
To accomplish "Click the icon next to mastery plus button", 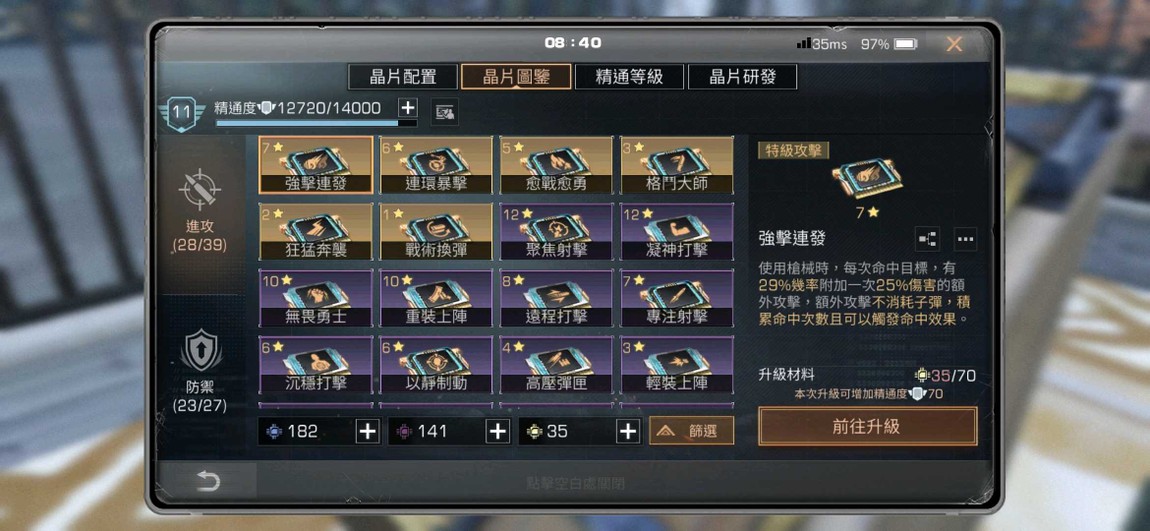I will click(x=444, y=111).
